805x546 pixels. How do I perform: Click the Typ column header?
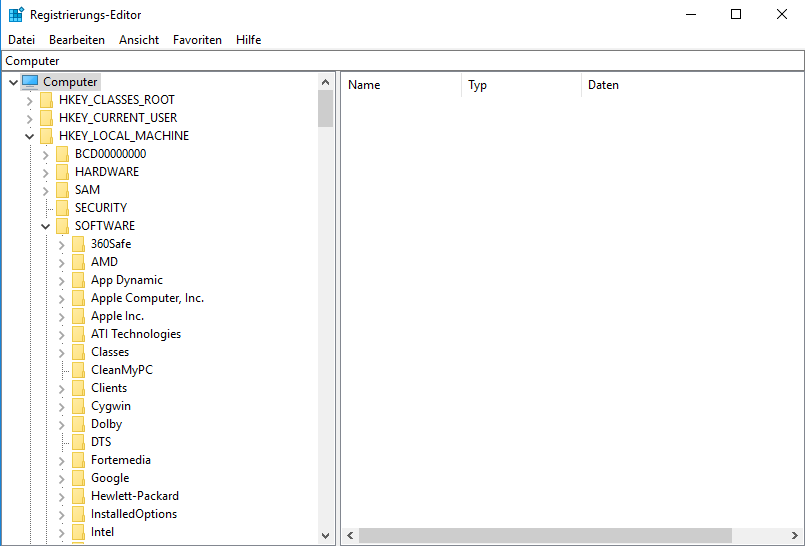tap(522, 85)
